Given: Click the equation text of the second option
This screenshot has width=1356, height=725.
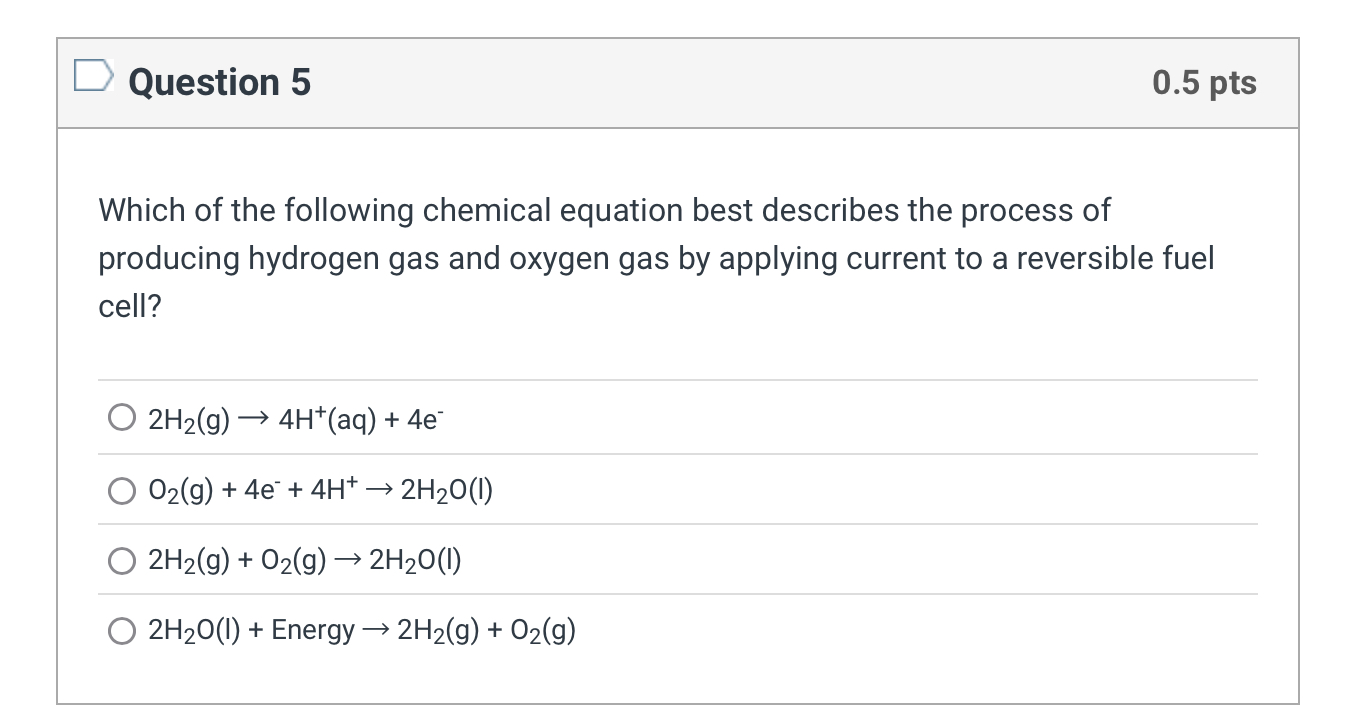Looking at the screenshot, I should point(320,489).
